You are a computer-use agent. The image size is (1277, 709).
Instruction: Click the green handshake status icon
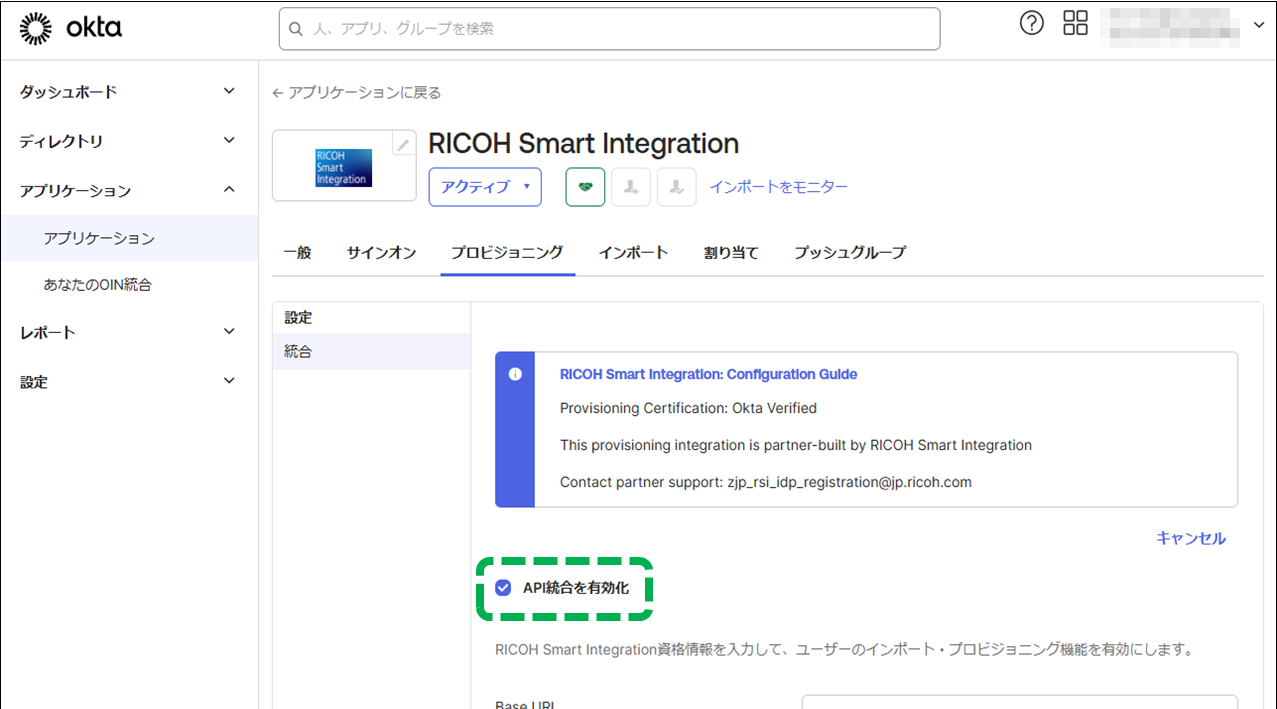(x=585, y=187)
